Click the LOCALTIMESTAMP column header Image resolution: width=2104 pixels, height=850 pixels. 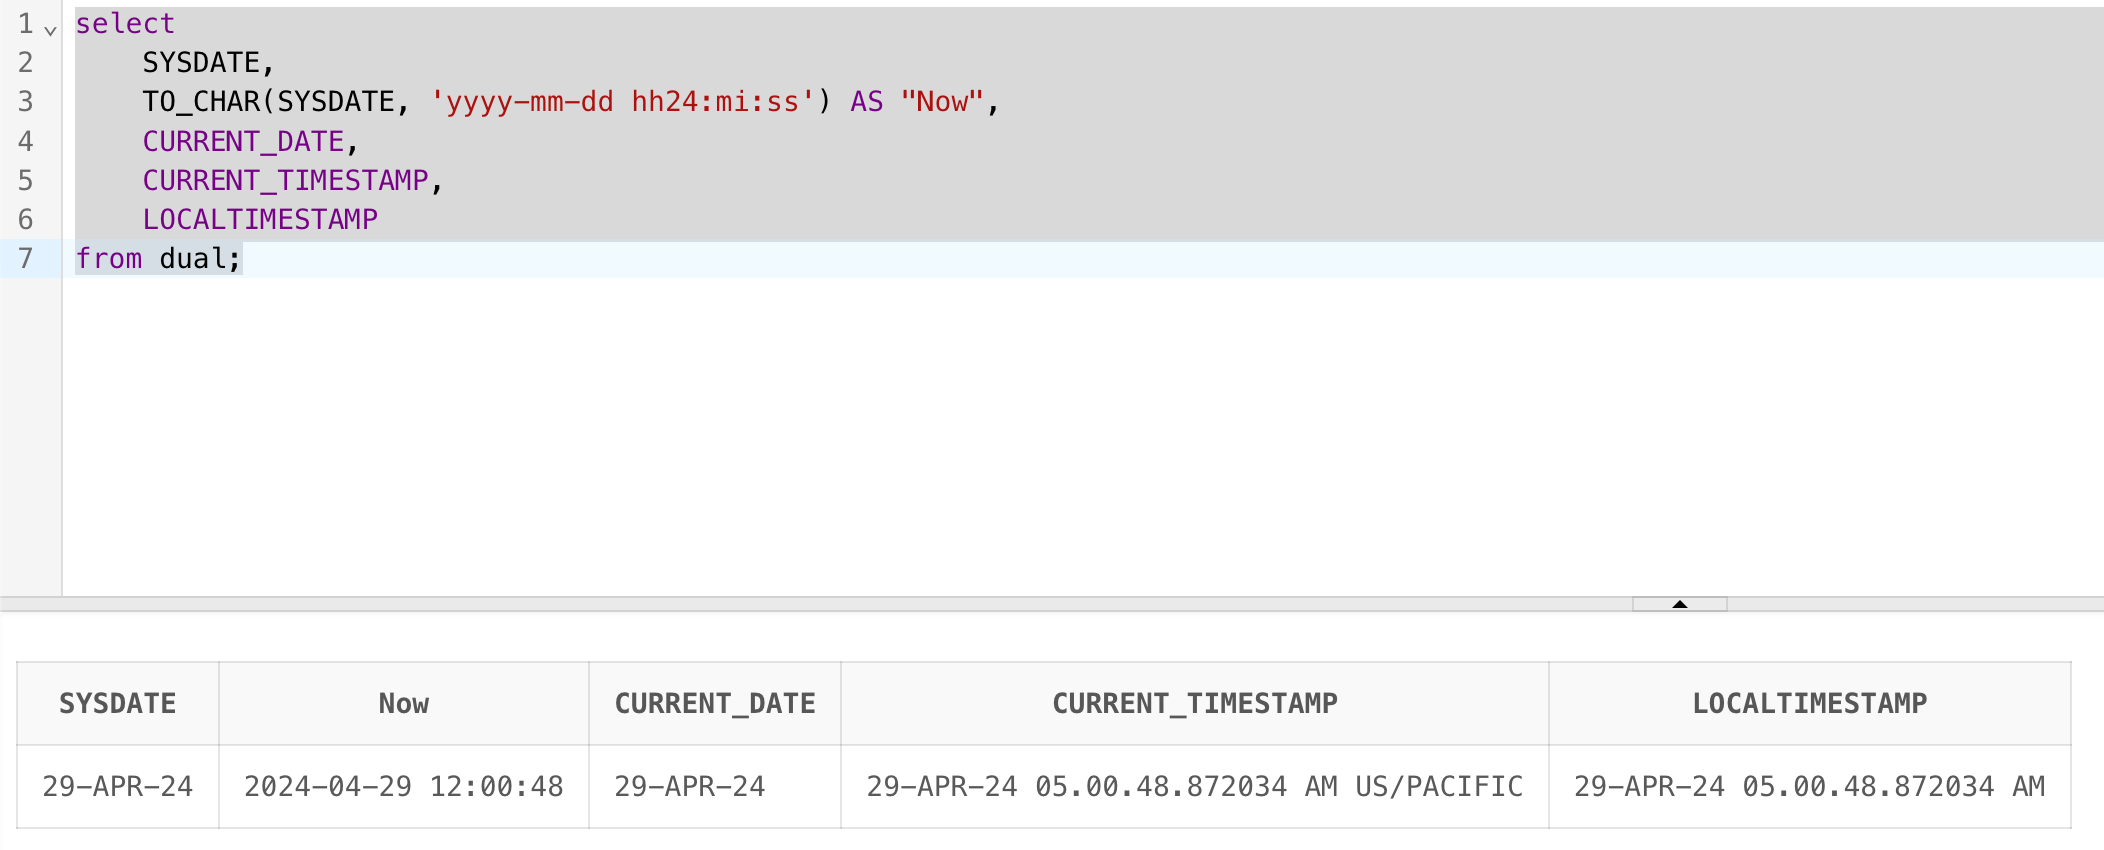[1809, 704]
